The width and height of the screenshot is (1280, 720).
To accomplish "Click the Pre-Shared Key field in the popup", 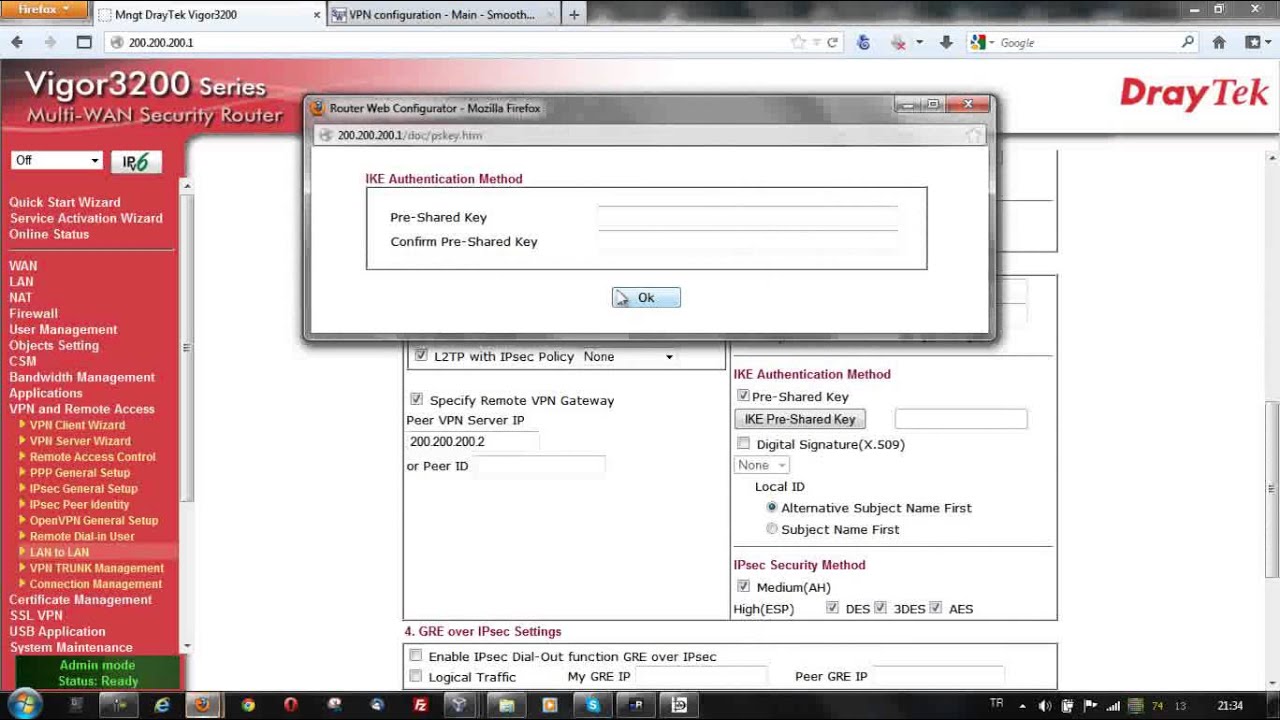I will click(747, 217).
